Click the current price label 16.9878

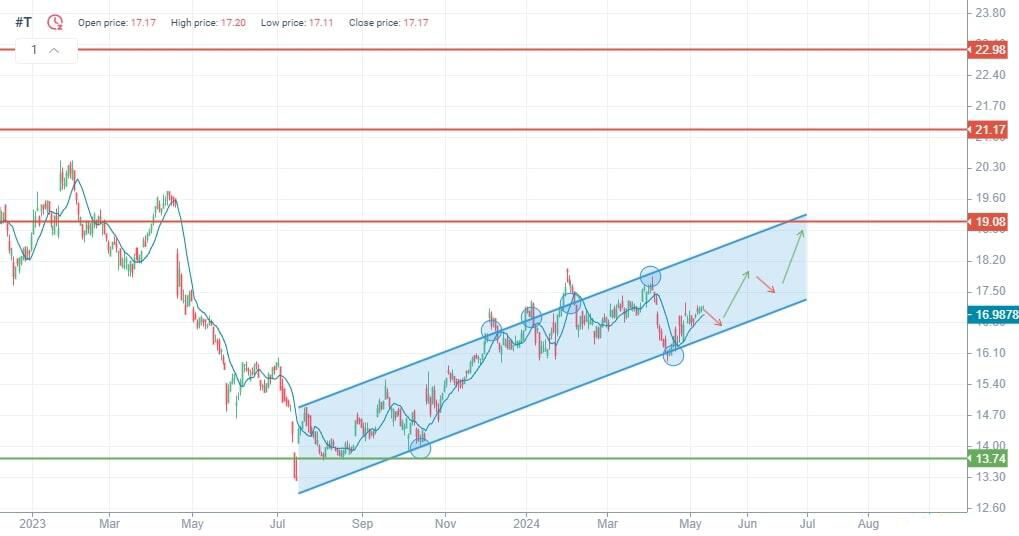coord(994,315)
